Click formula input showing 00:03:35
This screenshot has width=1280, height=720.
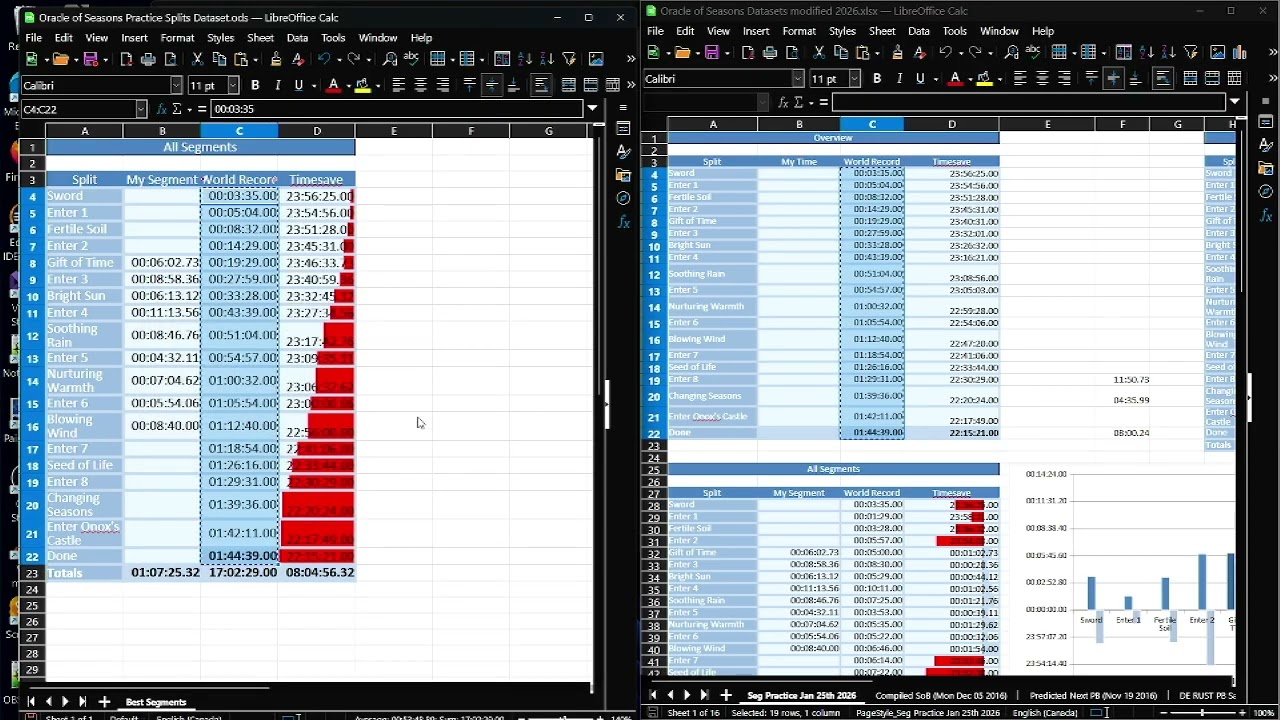(397, 109)
